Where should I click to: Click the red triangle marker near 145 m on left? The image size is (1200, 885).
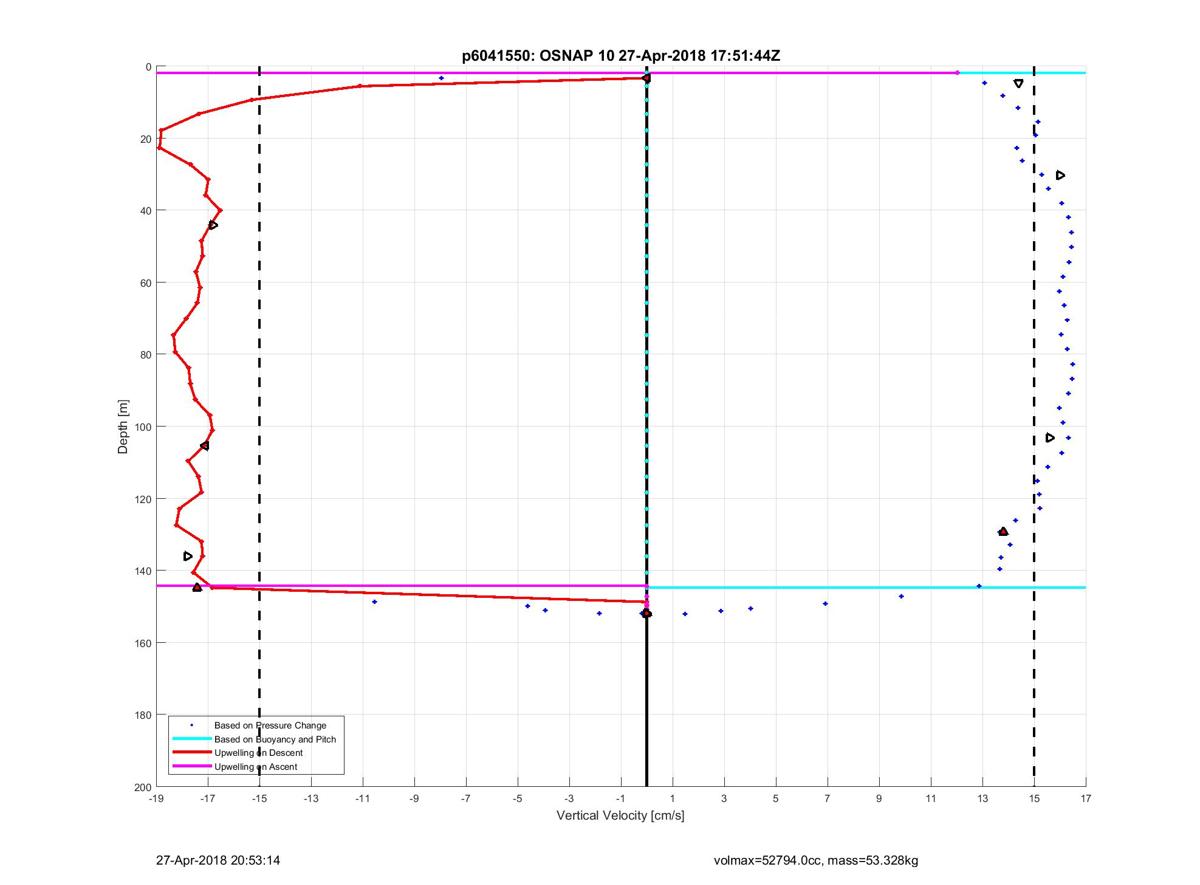197,587
